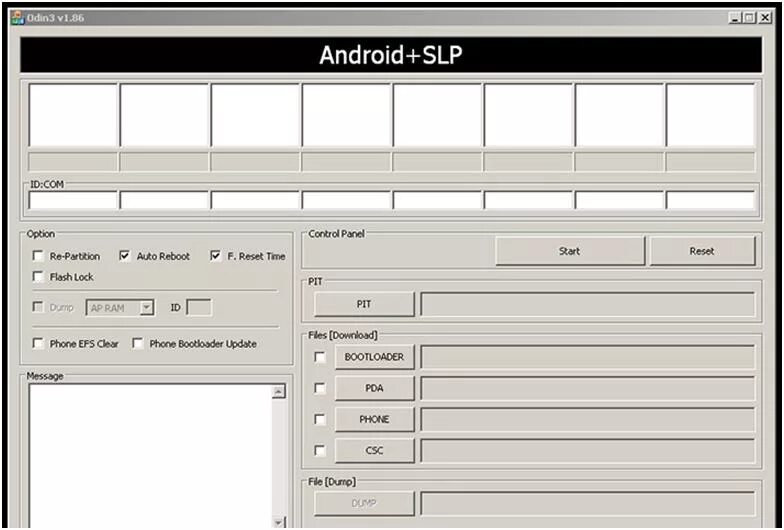
Task: Click inside the Message log text area
Action: click(x=150, y=456)
